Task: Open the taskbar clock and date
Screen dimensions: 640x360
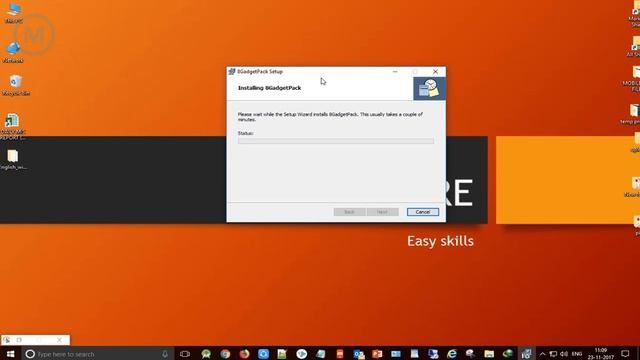Action: click(x=601, y=354)
